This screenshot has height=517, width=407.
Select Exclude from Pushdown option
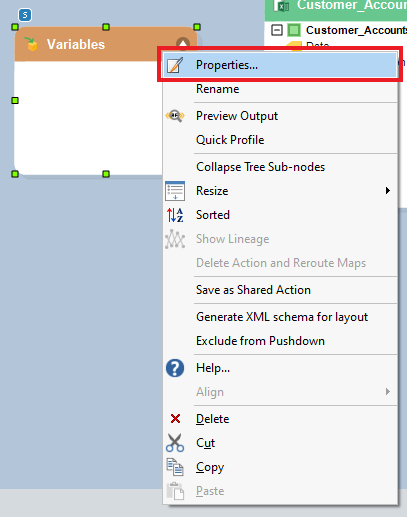coord(260,341)
